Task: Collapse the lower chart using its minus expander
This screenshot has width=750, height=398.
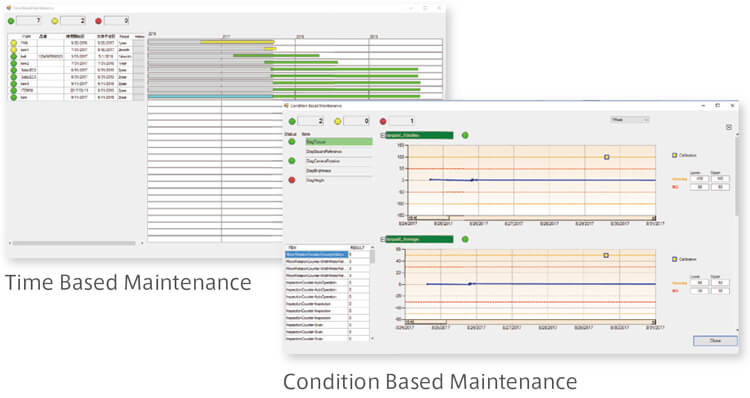Action: (x=383, y=239)
